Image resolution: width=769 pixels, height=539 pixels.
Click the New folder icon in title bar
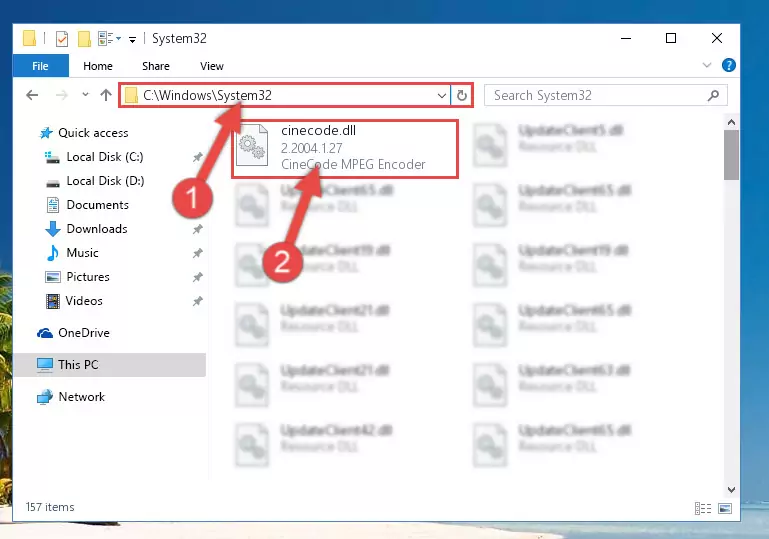[x=84, y=38]
